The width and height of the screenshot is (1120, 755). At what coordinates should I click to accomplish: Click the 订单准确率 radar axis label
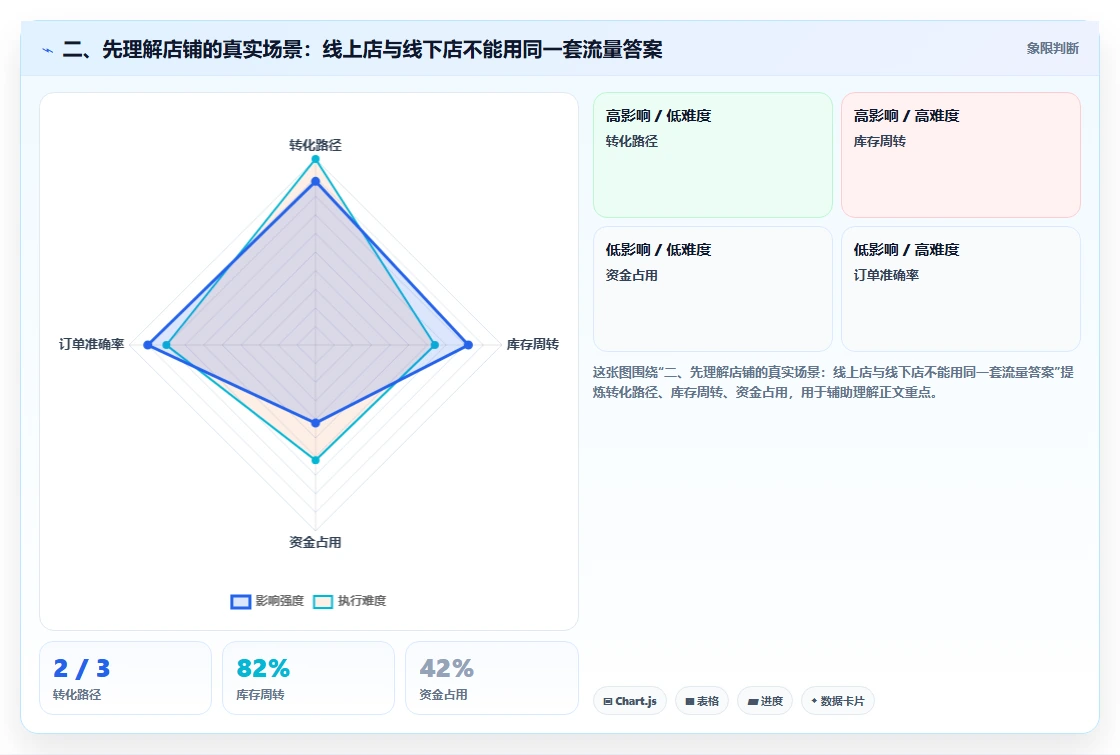(x=91, y=344)
